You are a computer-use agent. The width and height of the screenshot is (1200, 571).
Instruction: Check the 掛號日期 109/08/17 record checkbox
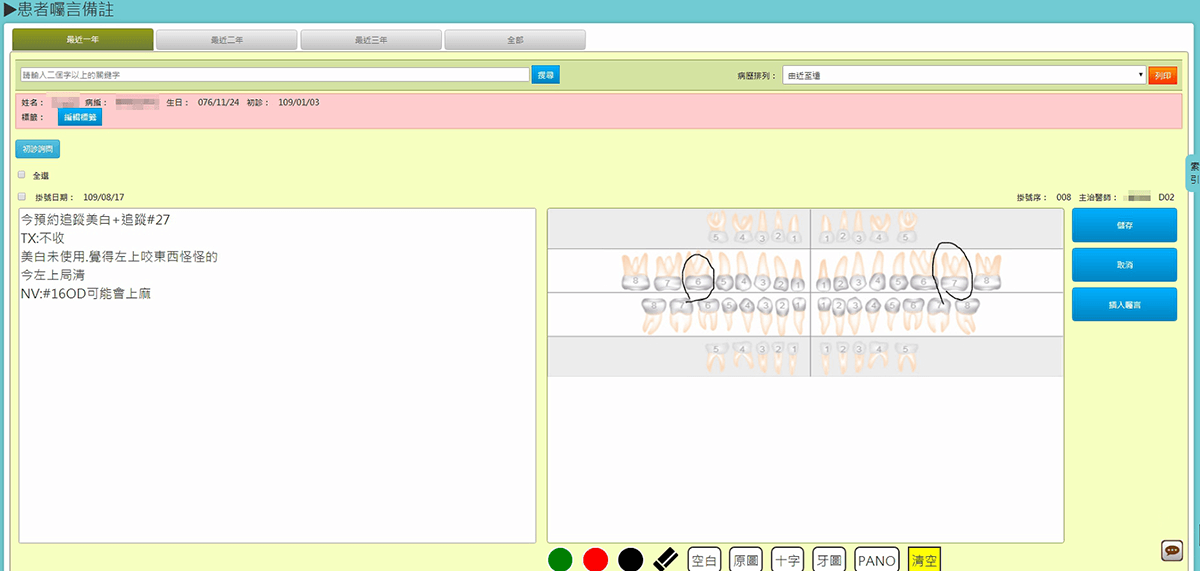[x=22, y=197]
